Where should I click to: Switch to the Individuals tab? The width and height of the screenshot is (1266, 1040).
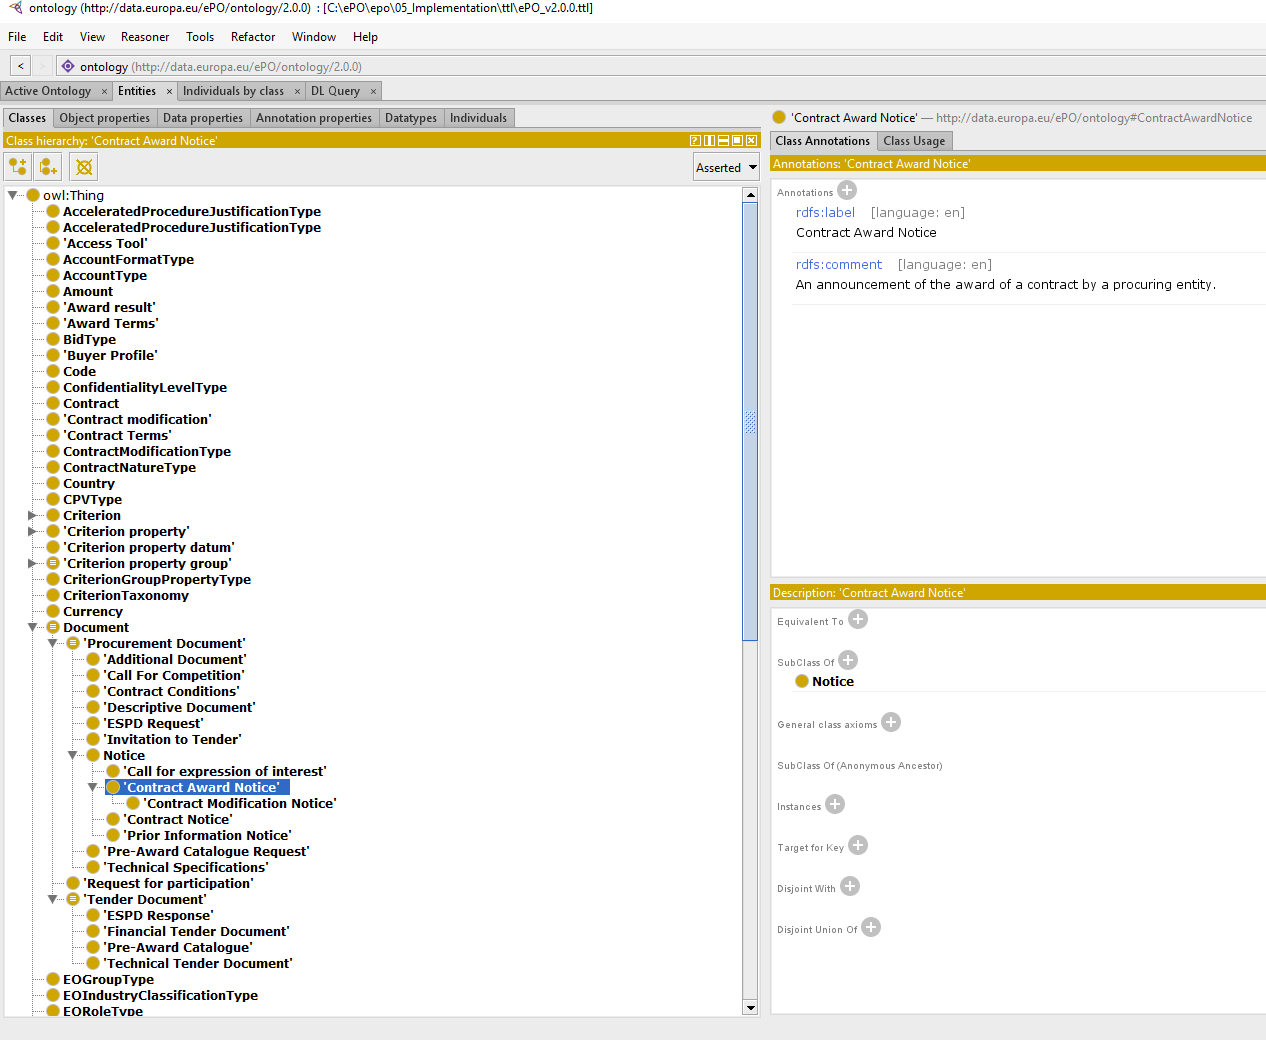[x=479, y=118]
